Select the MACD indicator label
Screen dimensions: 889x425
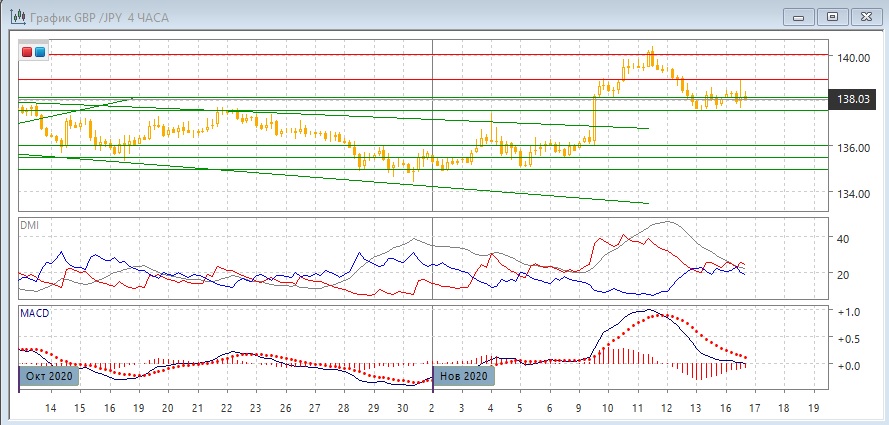coord(34,313)
